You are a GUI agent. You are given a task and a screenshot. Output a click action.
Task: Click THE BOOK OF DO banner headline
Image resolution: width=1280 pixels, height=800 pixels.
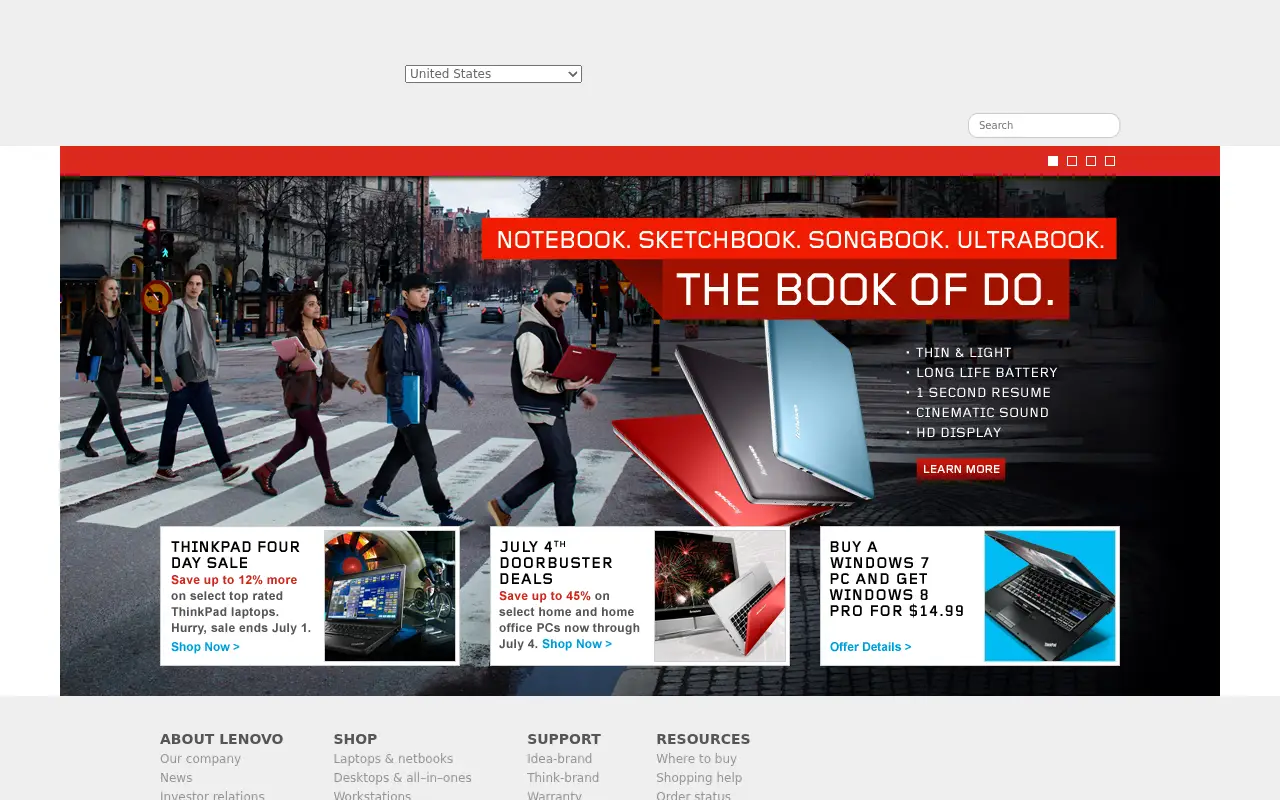[x=866, y=290]
